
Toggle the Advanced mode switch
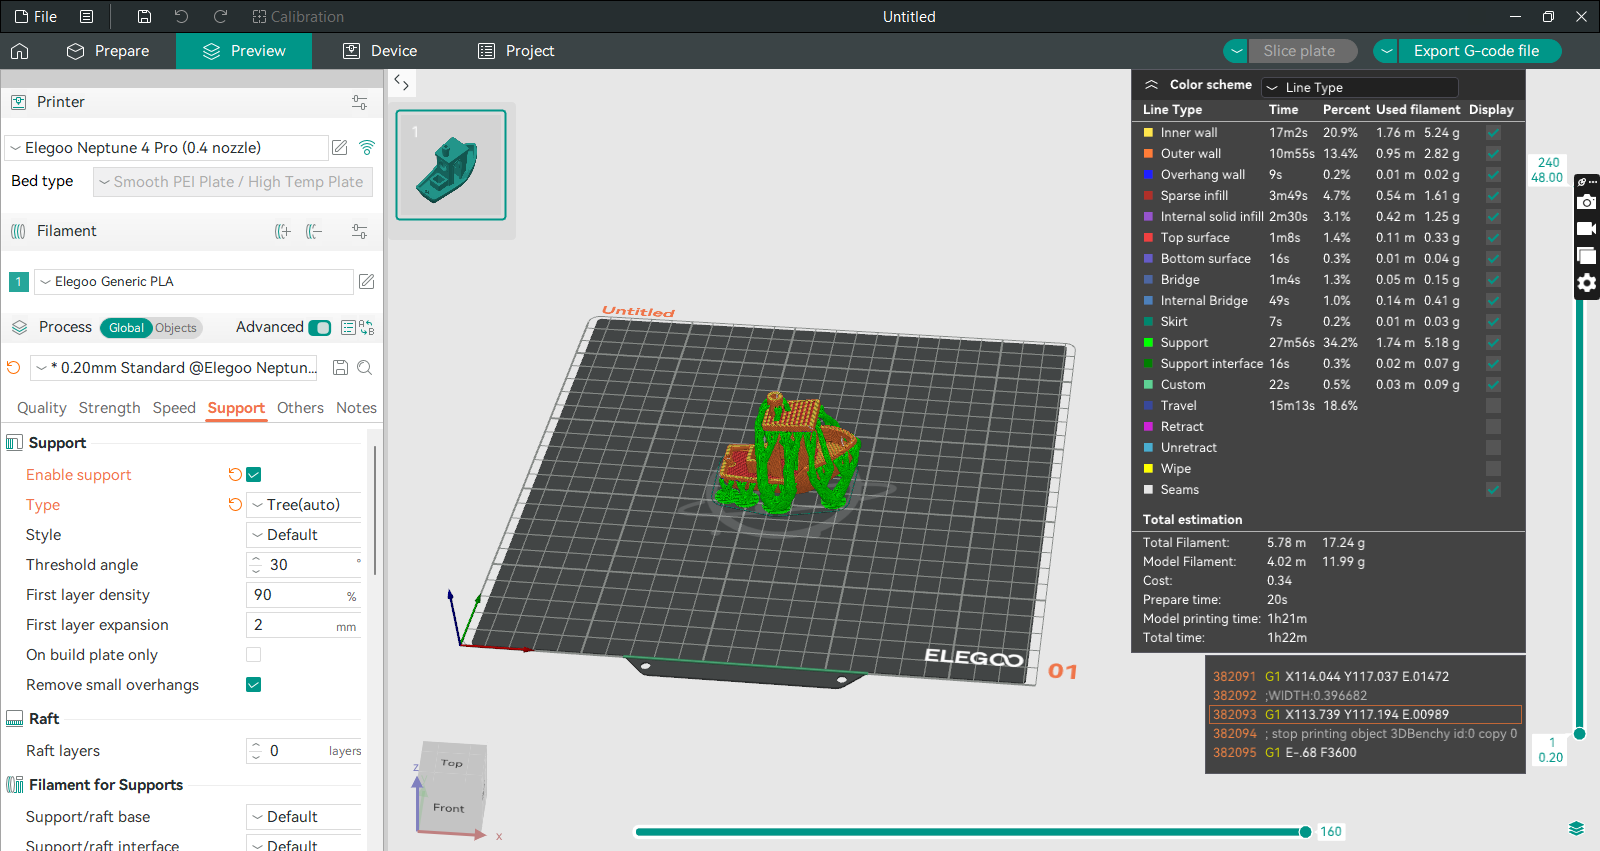pyautogui.click(x=320, y=327)
